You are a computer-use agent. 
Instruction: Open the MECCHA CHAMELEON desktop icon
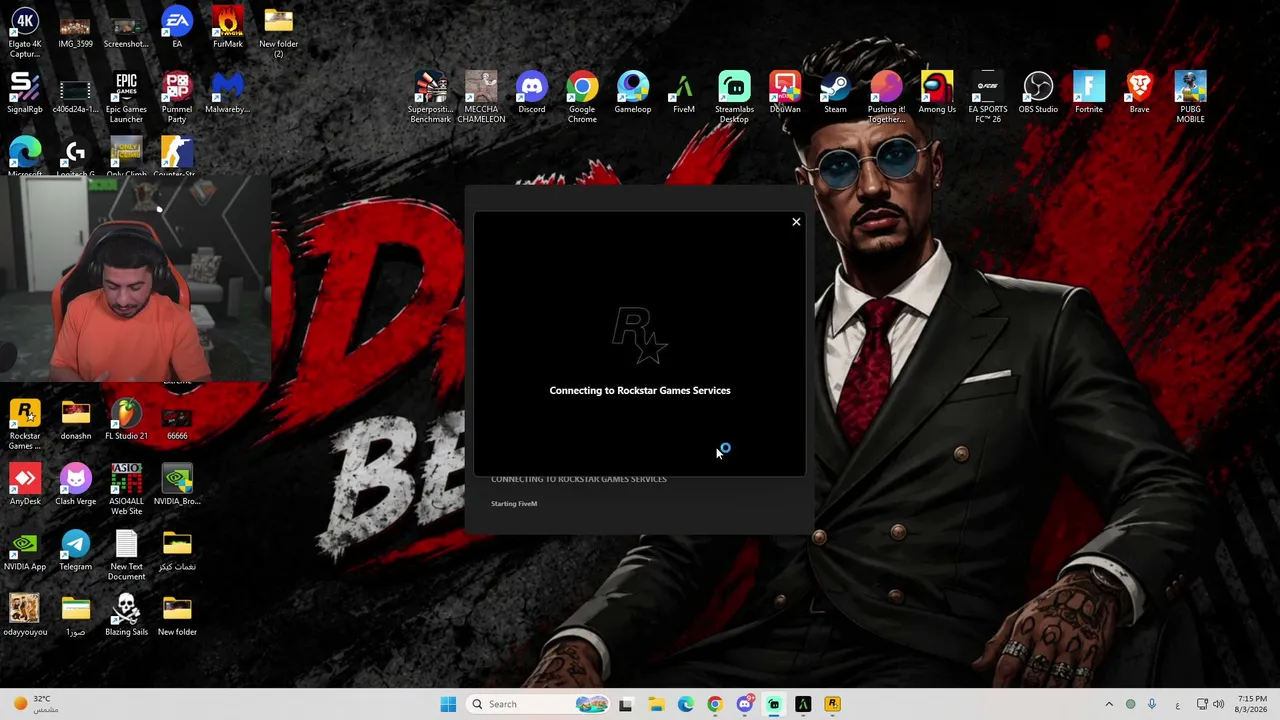(481, 98)
